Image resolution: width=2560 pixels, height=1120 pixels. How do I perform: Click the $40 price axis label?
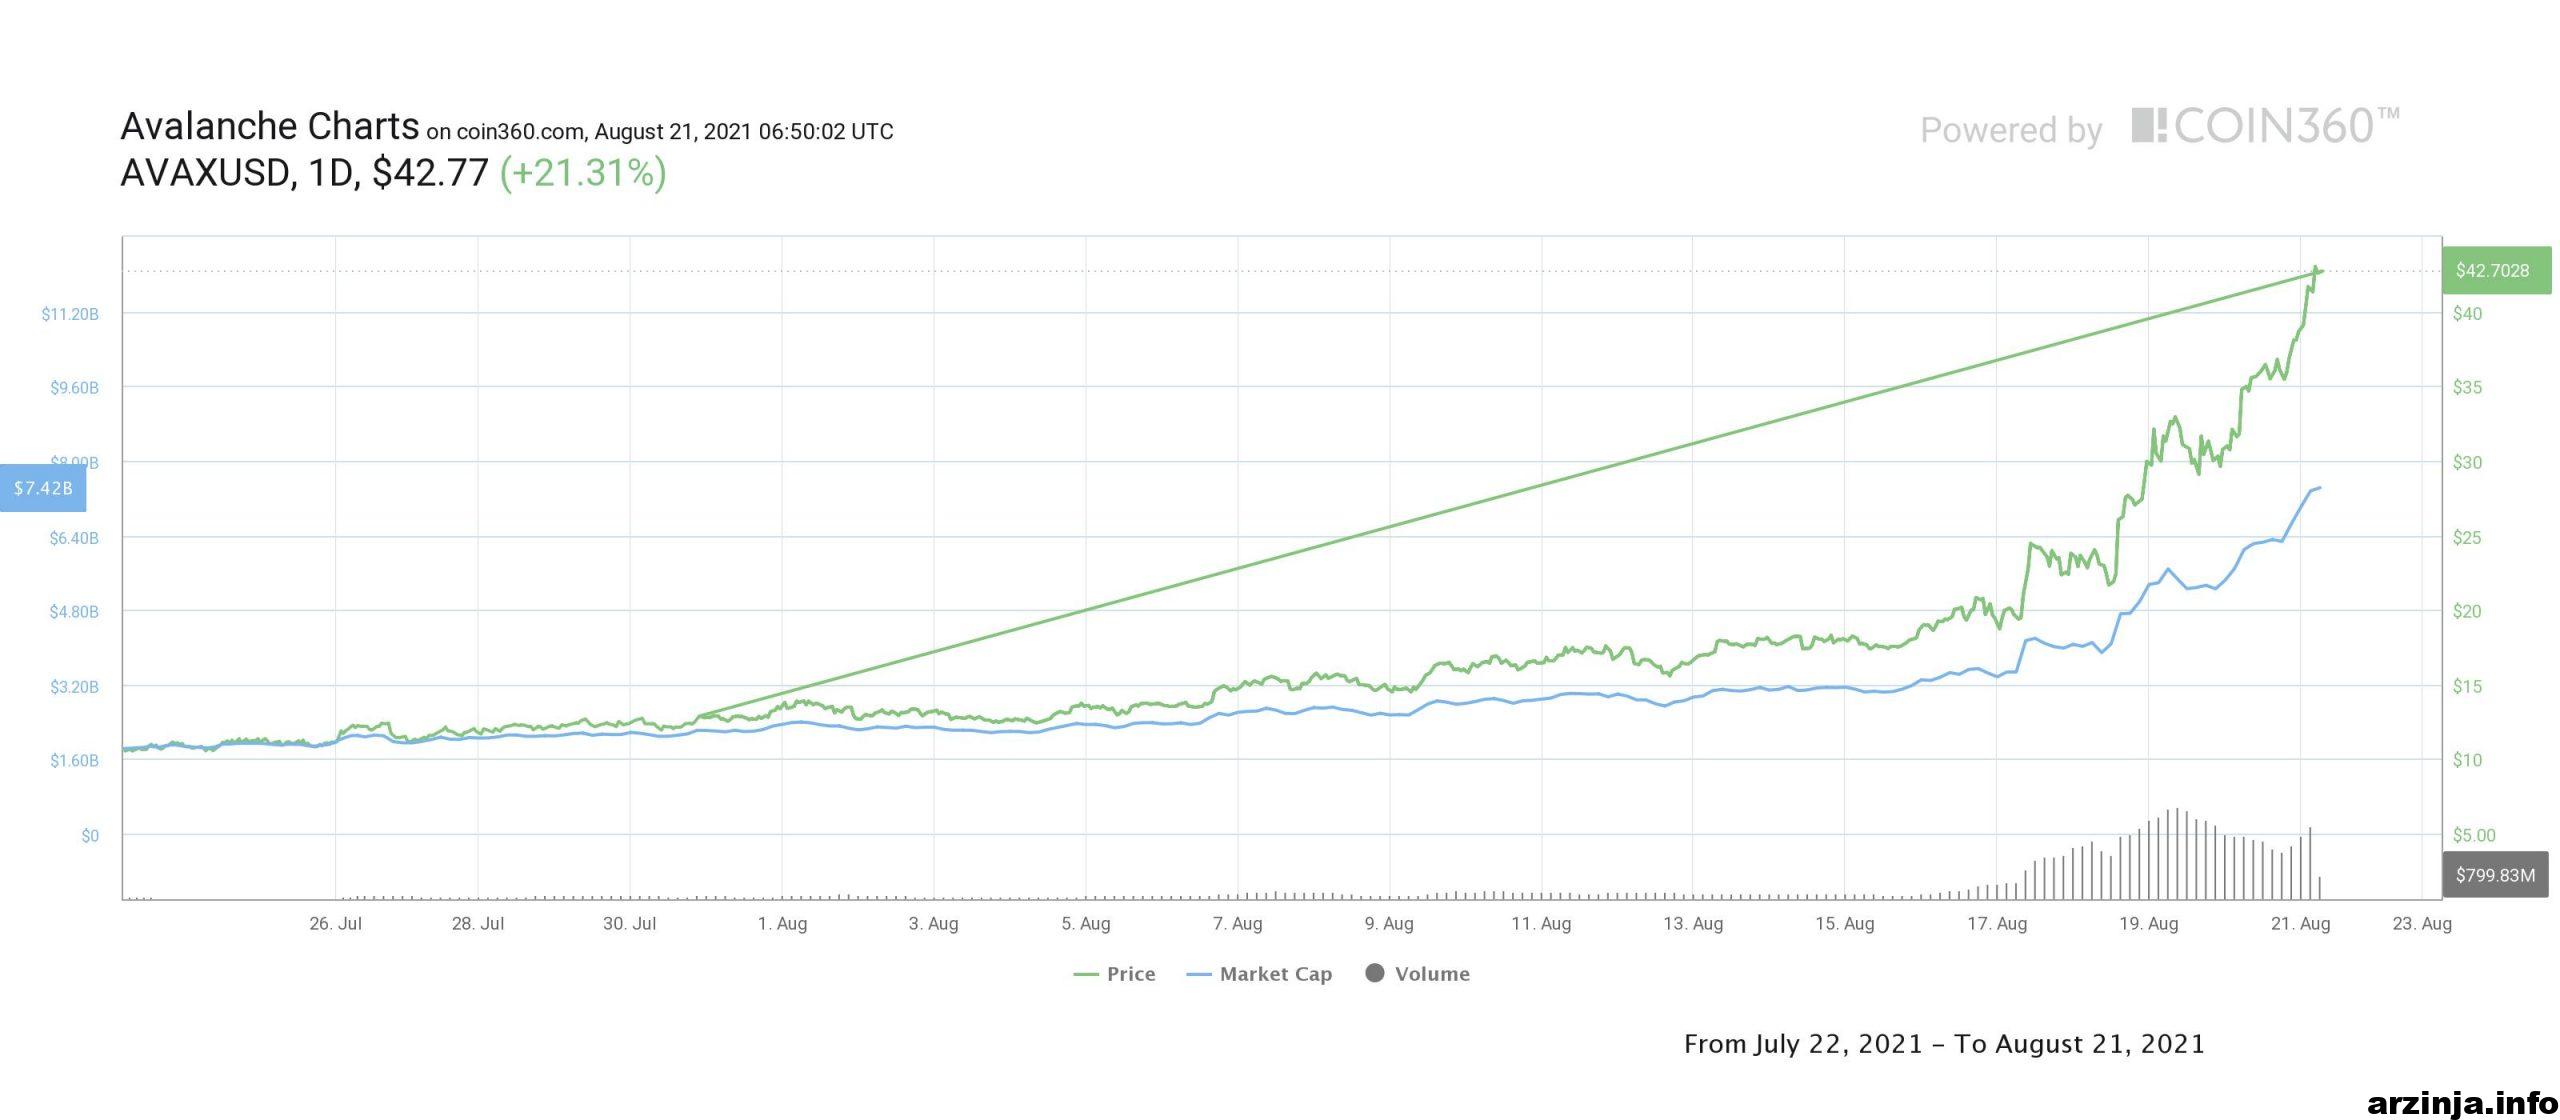[x=2468, y=314]
